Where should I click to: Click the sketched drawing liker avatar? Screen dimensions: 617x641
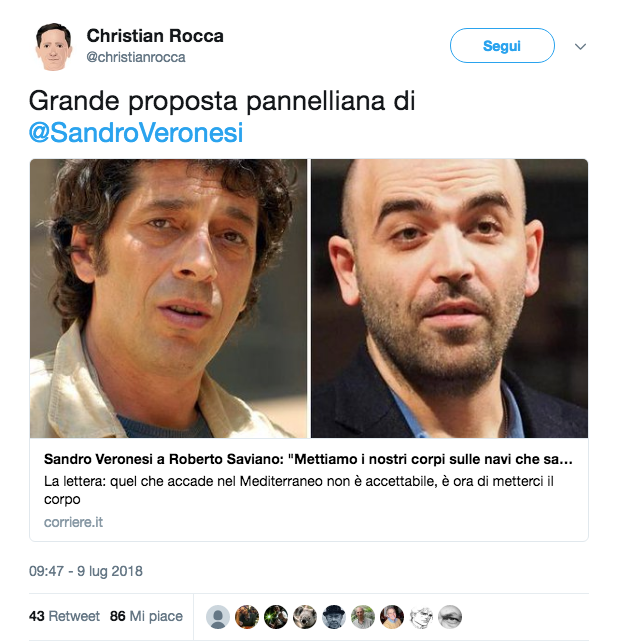click(x=421, y=617)
